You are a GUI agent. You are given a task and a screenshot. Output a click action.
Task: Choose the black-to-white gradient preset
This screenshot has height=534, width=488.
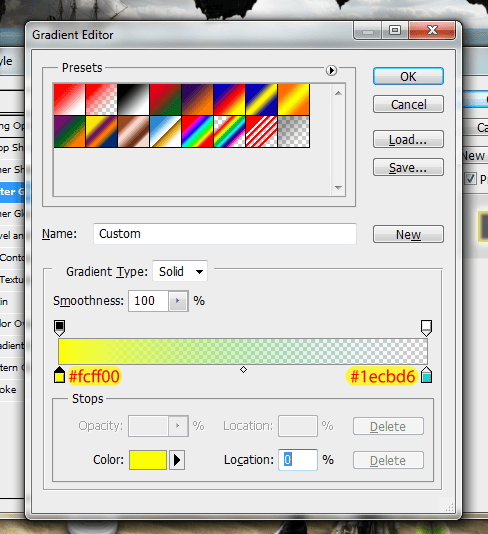[x=133, y=100]
